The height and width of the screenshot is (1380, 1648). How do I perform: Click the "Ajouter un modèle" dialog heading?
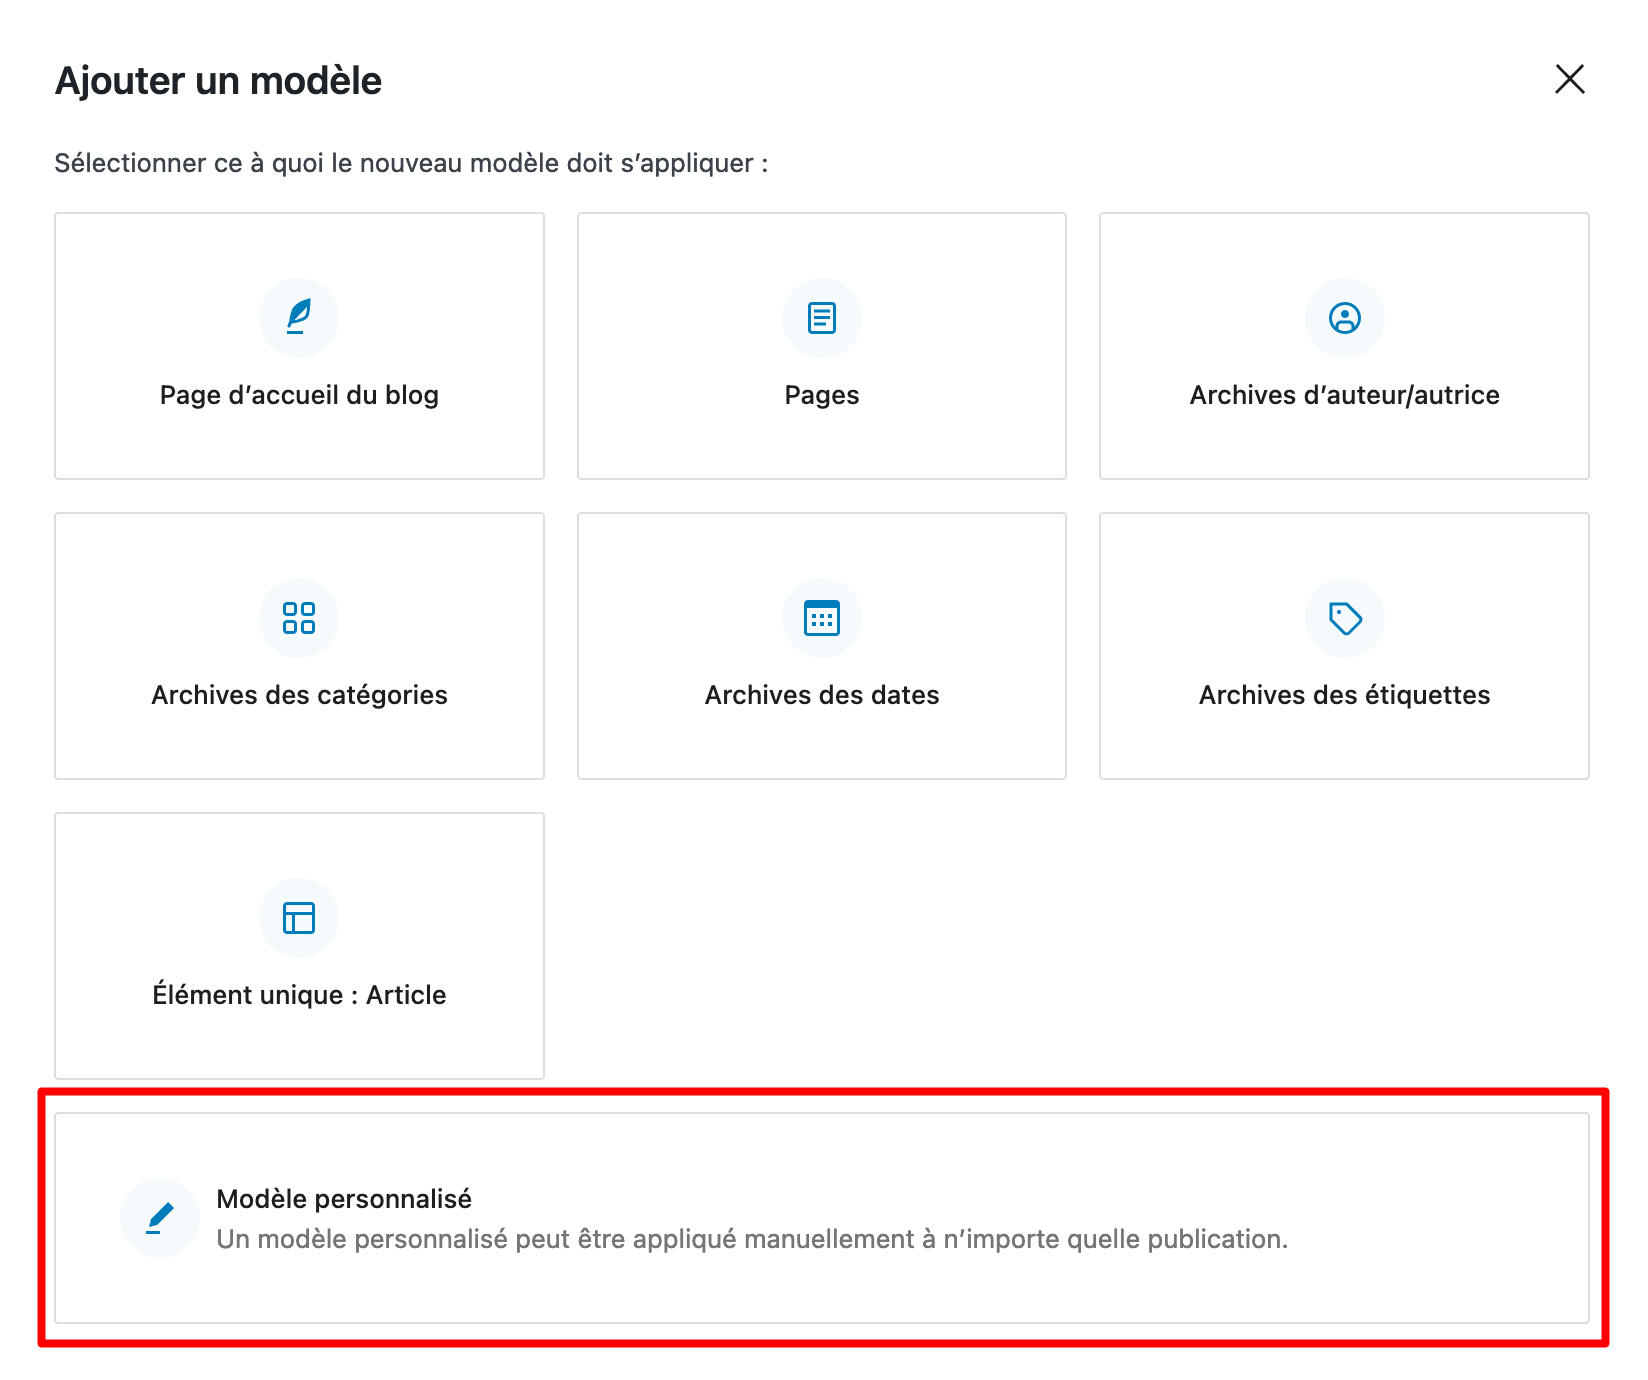pos(218,81)
